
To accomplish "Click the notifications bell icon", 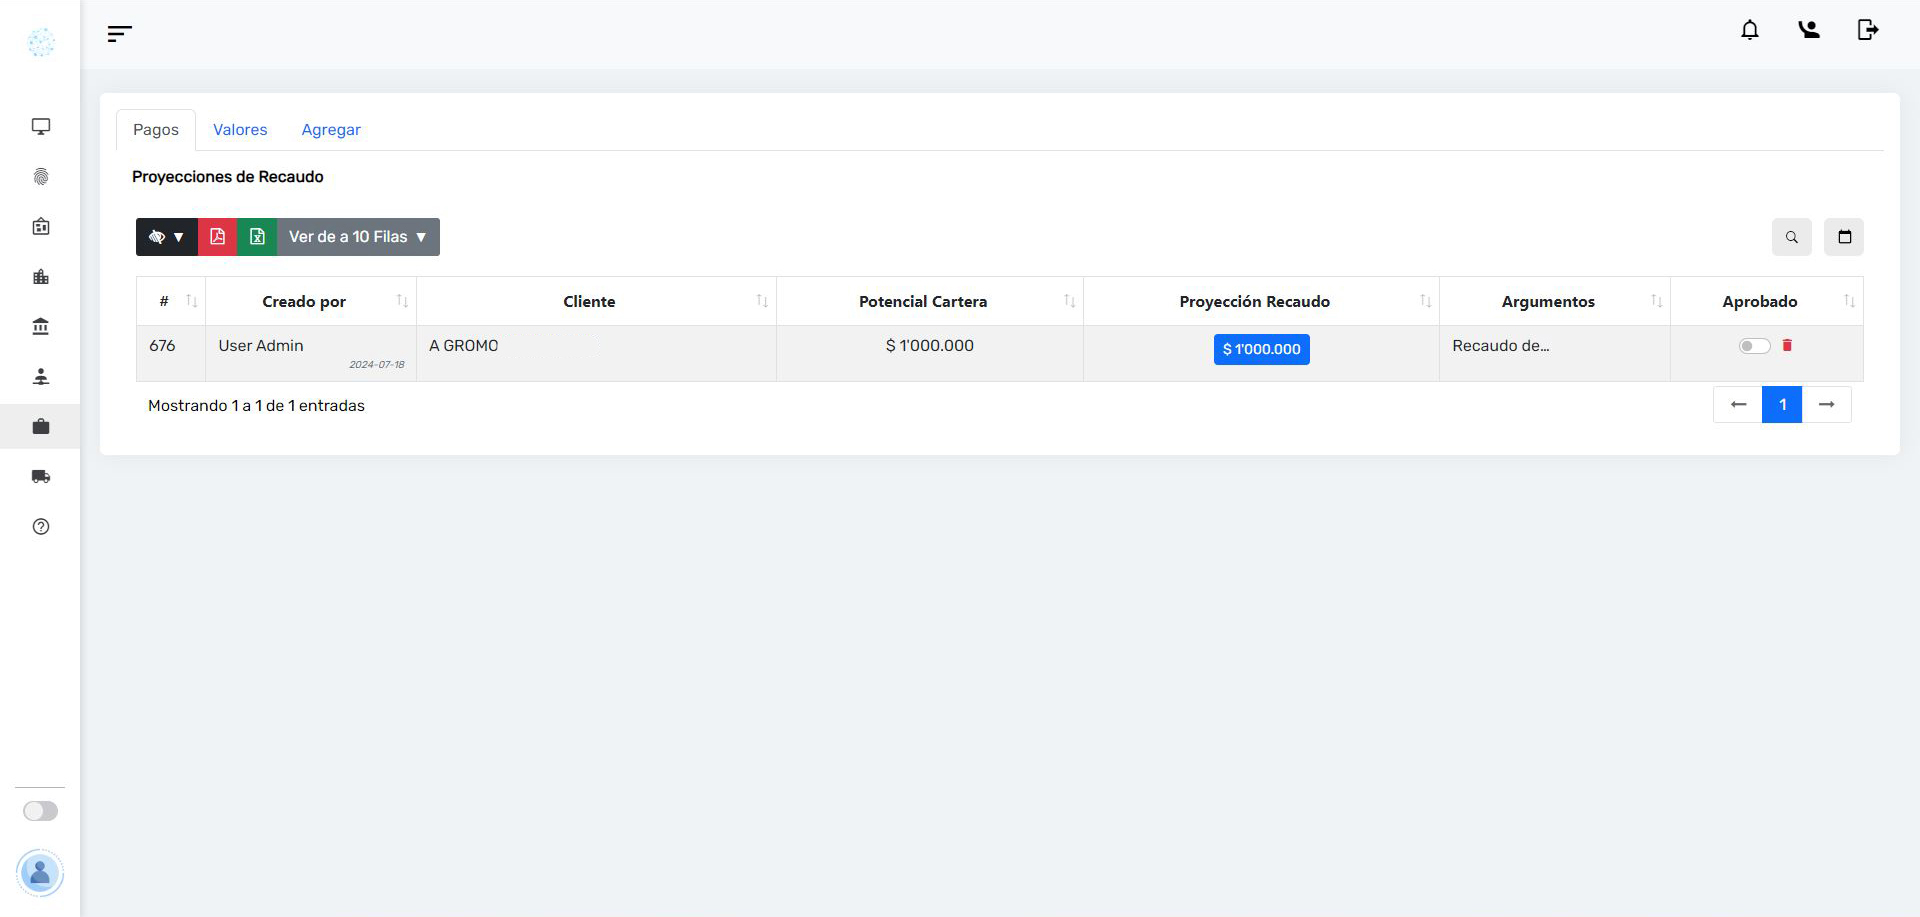I will click(1749, 30).
